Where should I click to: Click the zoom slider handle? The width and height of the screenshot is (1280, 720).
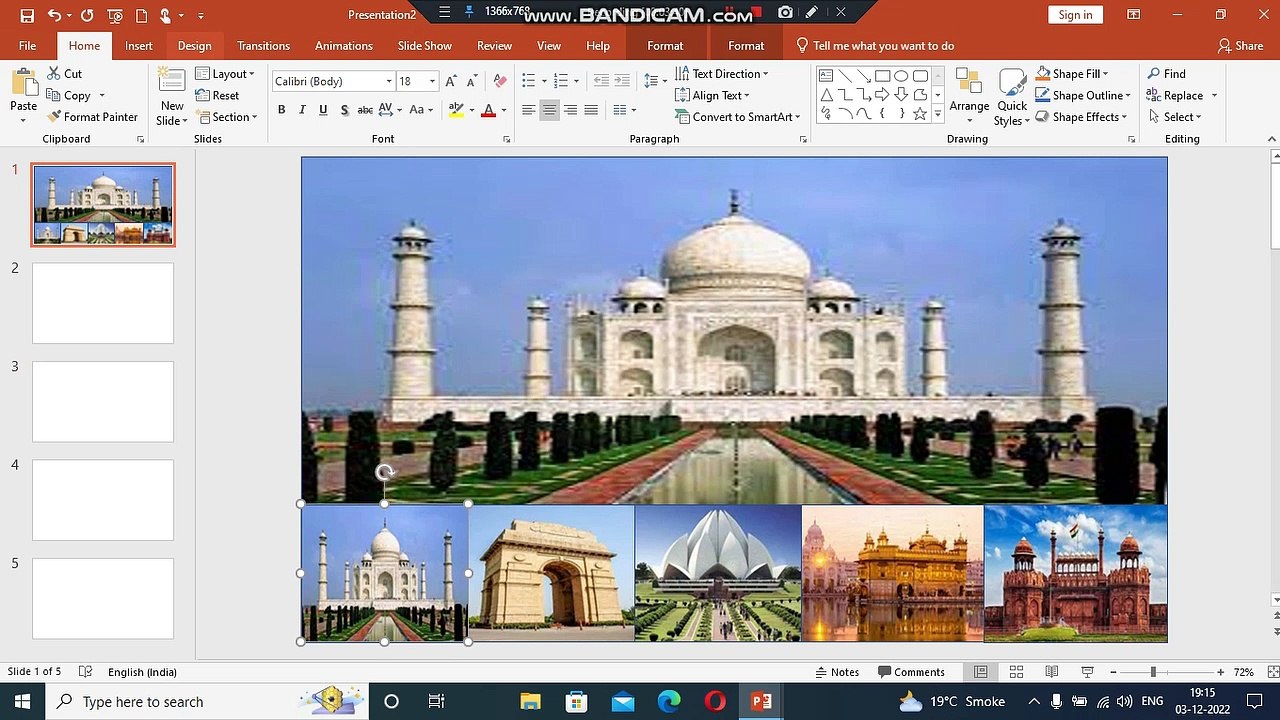click(x=1153, y=672)
